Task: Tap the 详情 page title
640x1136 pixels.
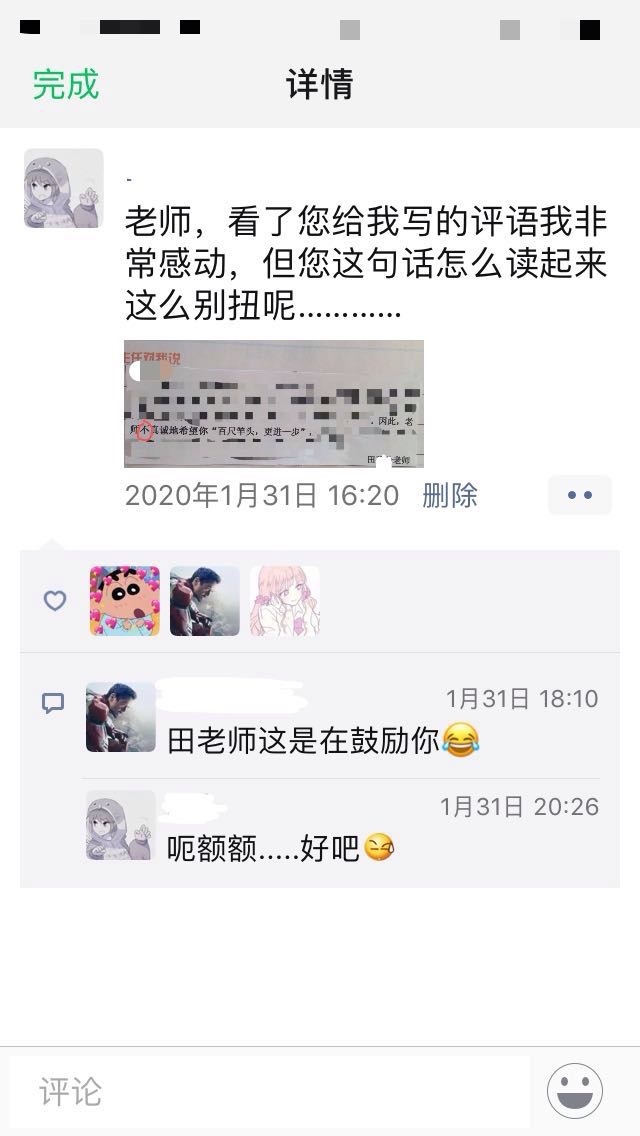Action: tap(320, 84)
